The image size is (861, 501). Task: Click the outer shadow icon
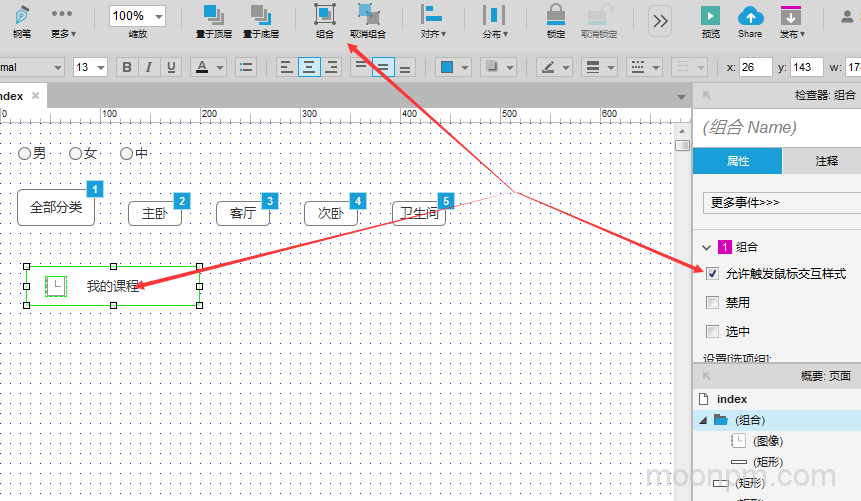coord(491,67)
